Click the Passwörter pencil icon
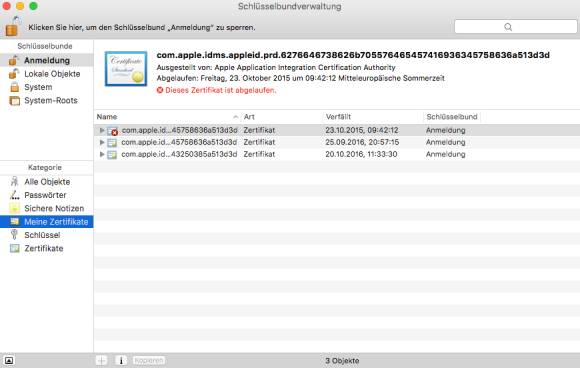This screenshot has height=368, width=580. click(x=14, y=195)
